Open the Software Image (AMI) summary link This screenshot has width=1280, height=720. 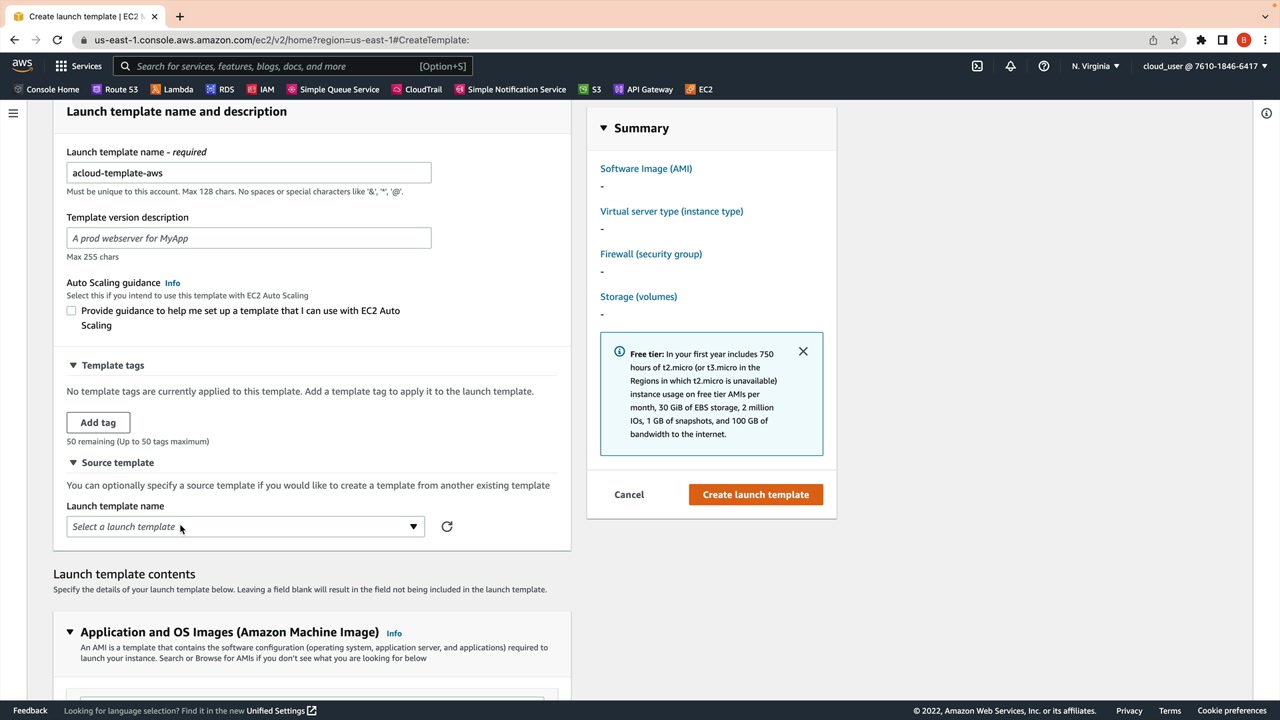pyautogui.click(x=646, y=169)
